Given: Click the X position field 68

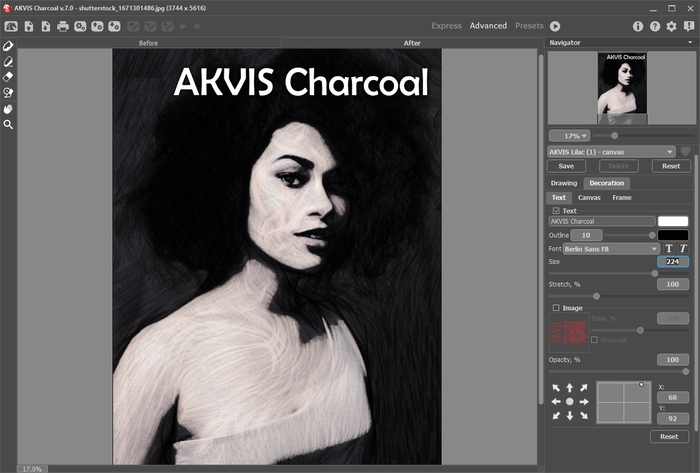Looking at the screenshot, I should (x=673, y=397).
